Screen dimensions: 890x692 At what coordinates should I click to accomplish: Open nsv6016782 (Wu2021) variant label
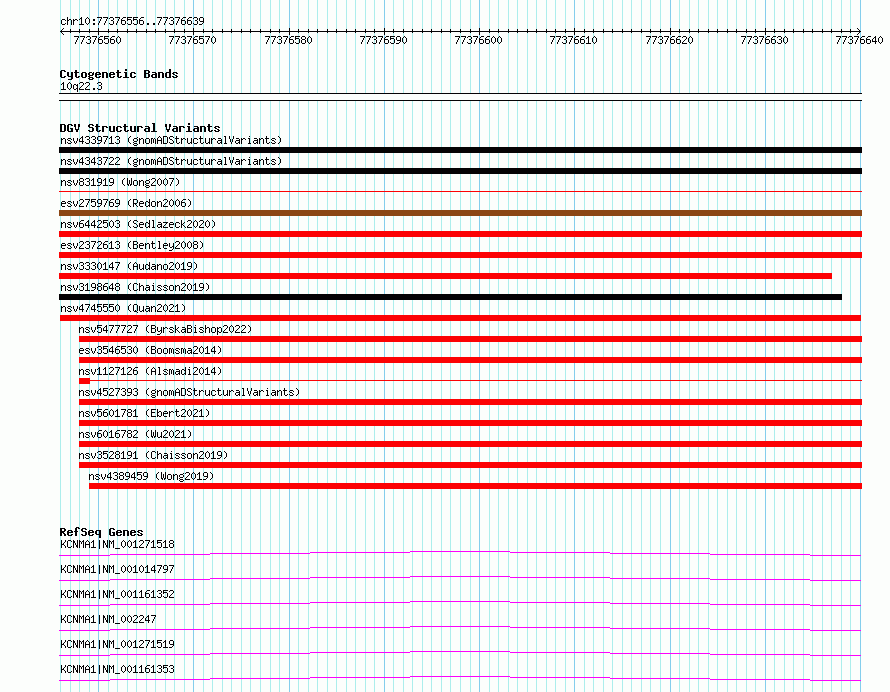coord(135,434)
